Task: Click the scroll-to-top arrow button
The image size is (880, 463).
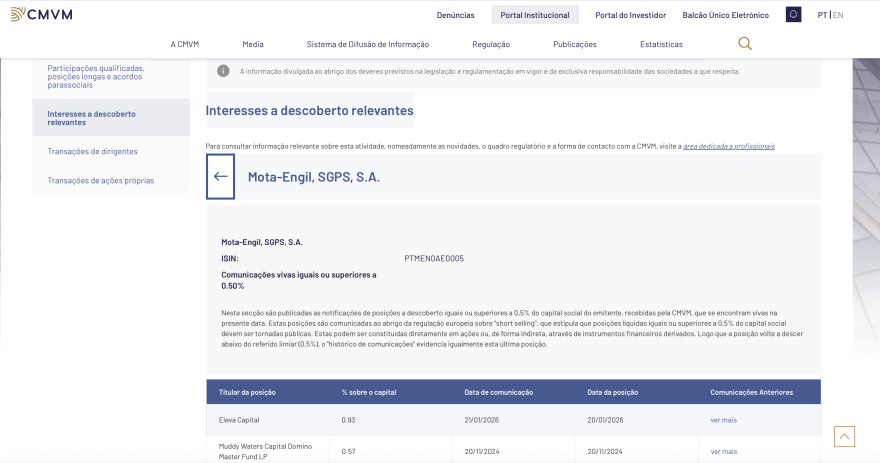Action: 844,437
